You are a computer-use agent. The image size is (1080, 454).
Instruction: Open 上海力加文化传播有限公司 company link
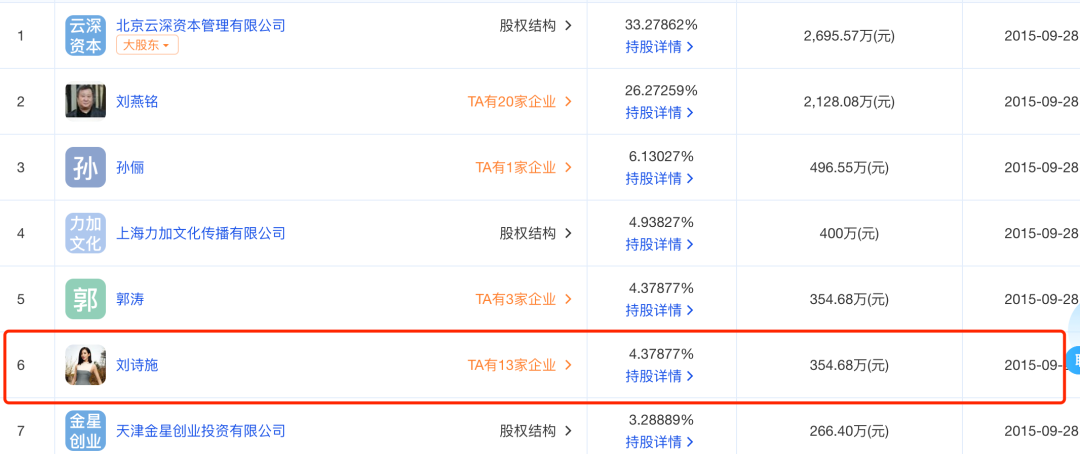point(200,234)
